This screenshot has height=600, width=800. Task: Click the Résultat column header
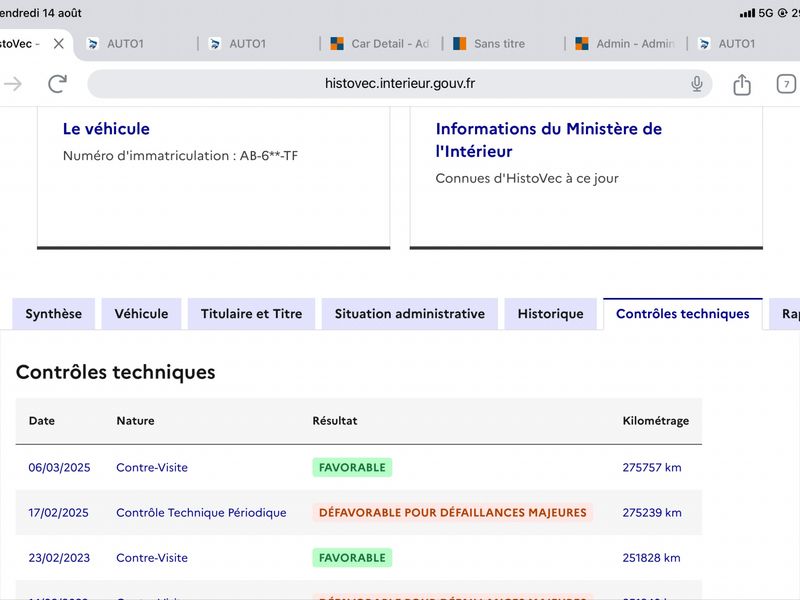[335, 421]
